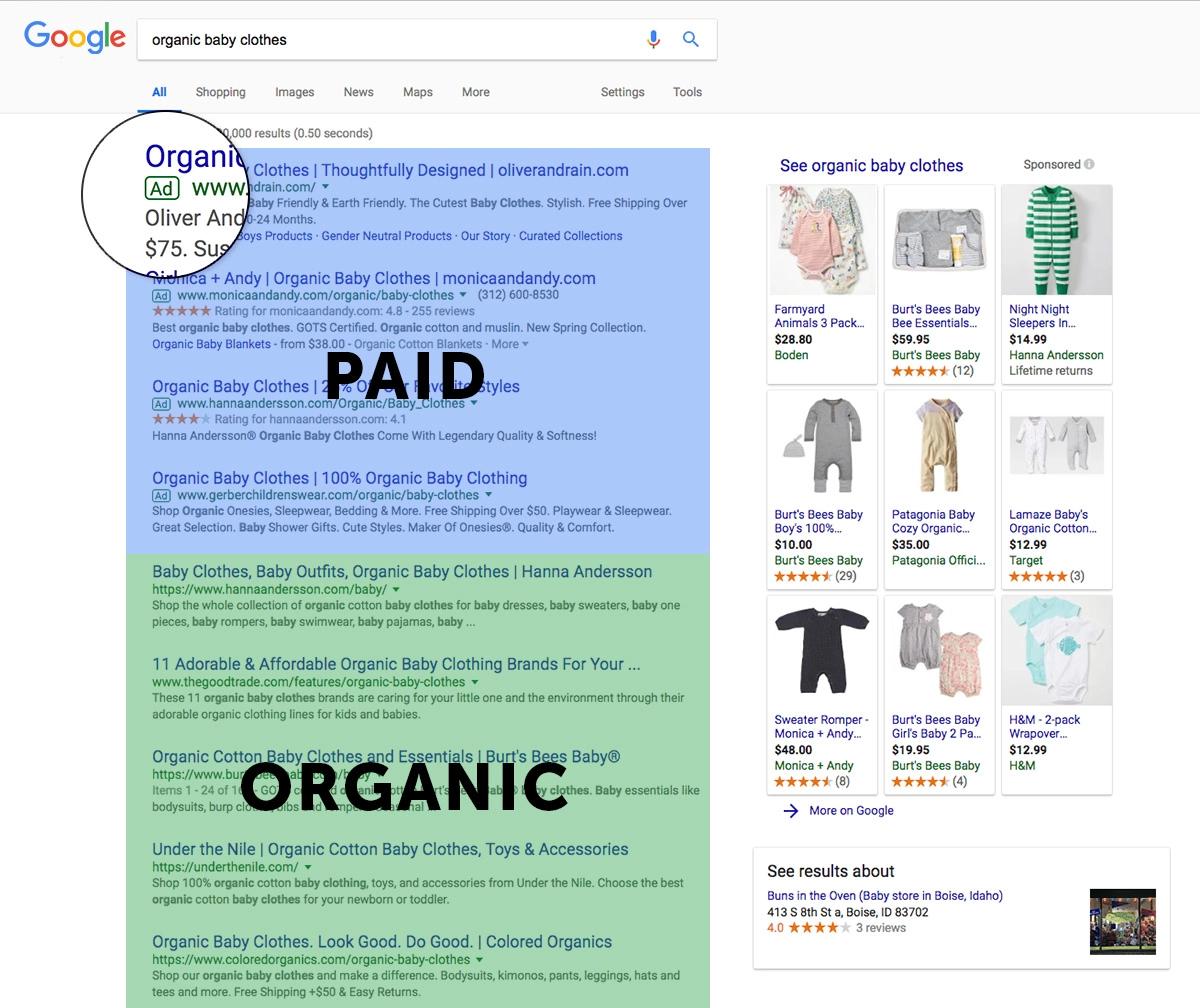Viewport: 1200px width, 1008px height.
Task: Open Settings in search bar
Action: coord(622,92)
